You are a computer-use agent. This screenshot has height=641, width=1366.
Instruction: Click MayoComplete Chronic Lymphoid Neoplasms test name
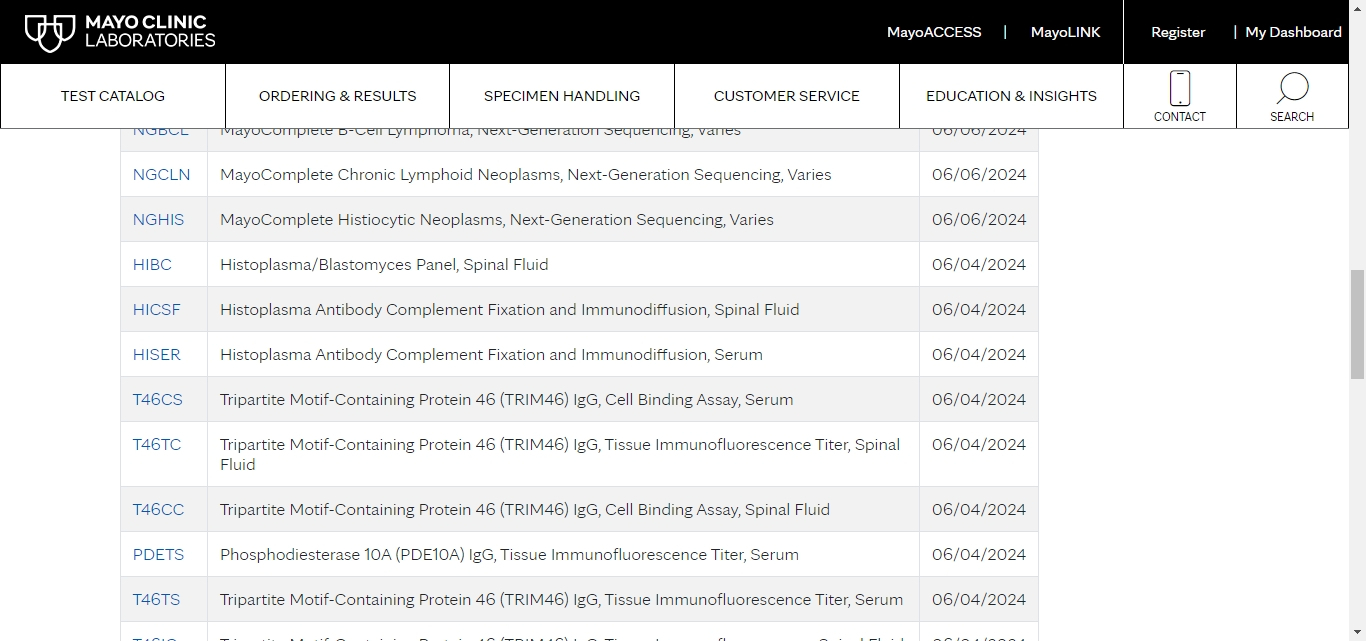pyautogui.click(x=525, y=175)
